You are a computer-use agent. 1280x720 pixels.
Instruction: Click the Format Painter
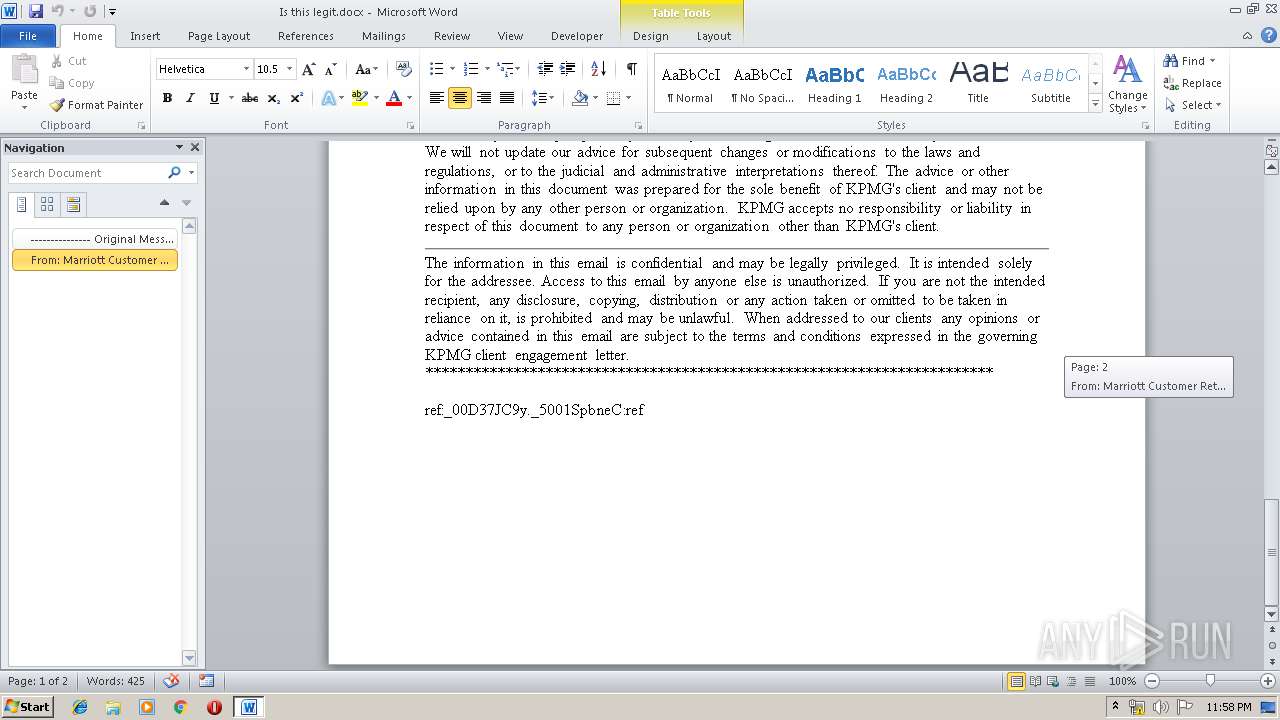96,105
